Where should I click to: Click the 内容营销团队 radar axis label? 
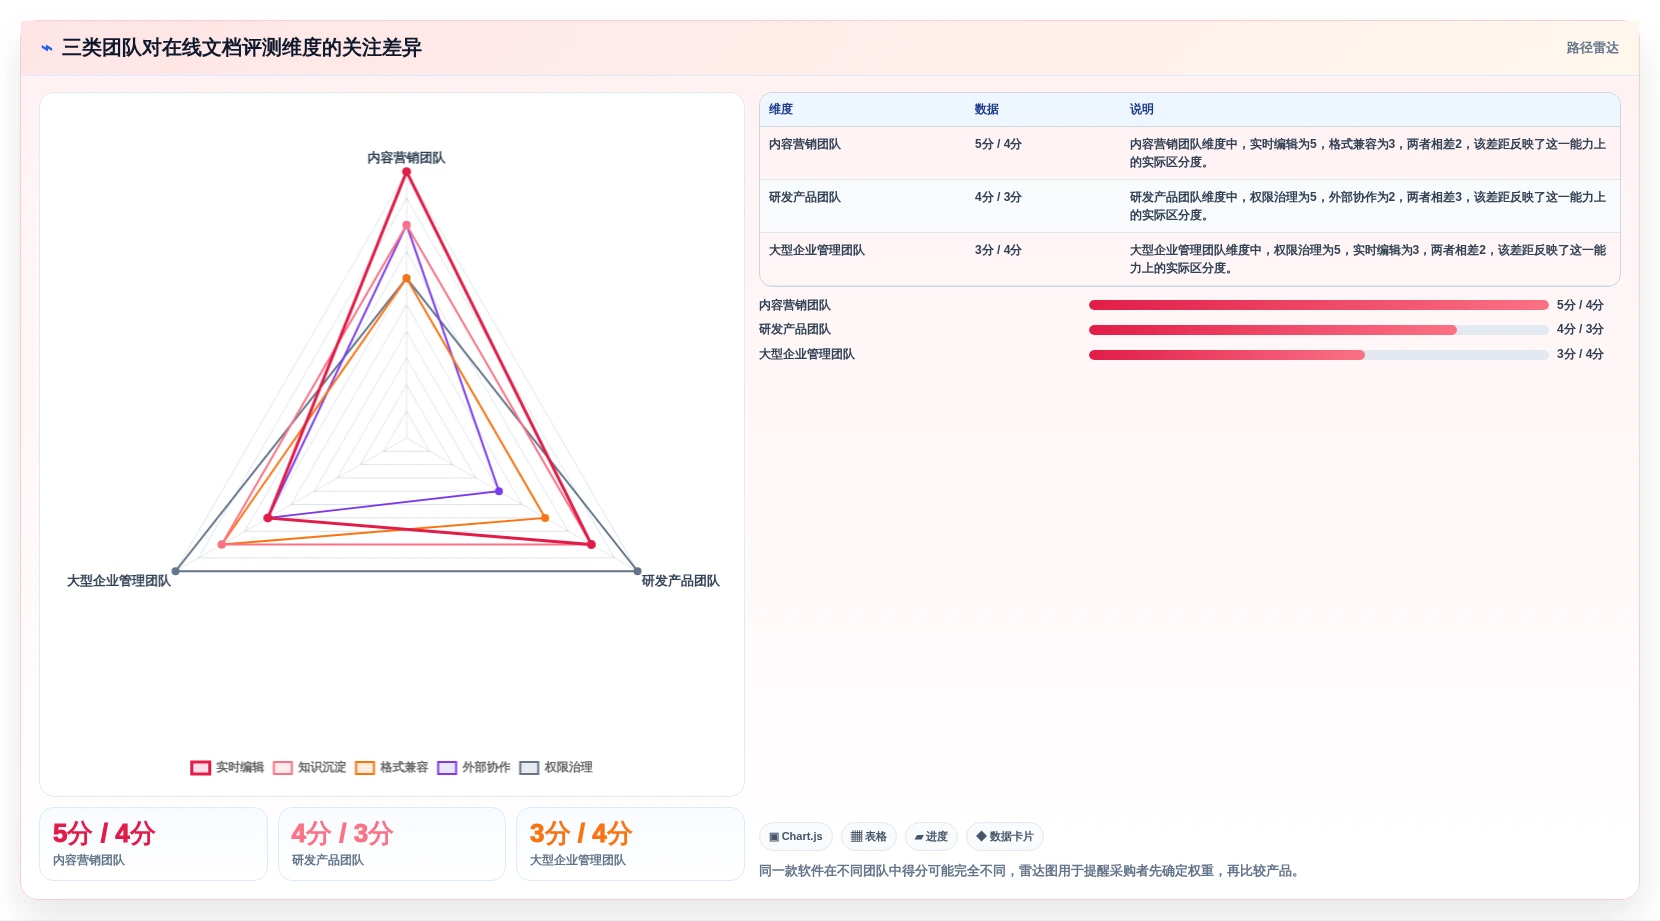[406, 158]
